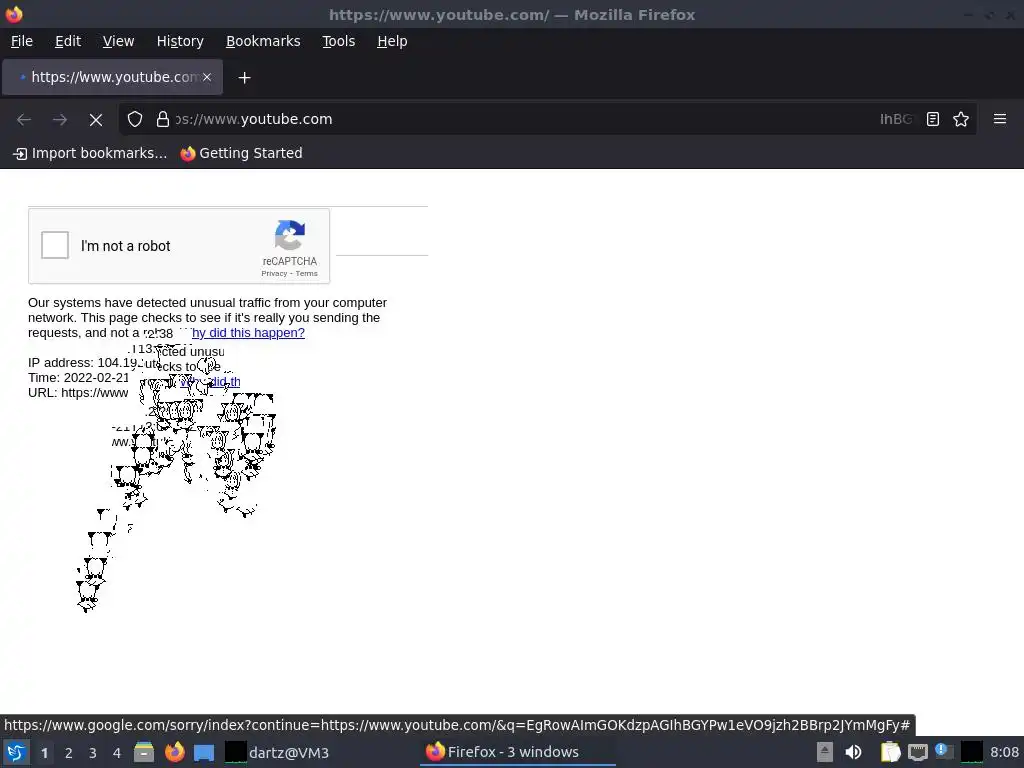Open removable media tray icon
Image resolution: width=1024 pixels, height=768 pixels.
825,752
